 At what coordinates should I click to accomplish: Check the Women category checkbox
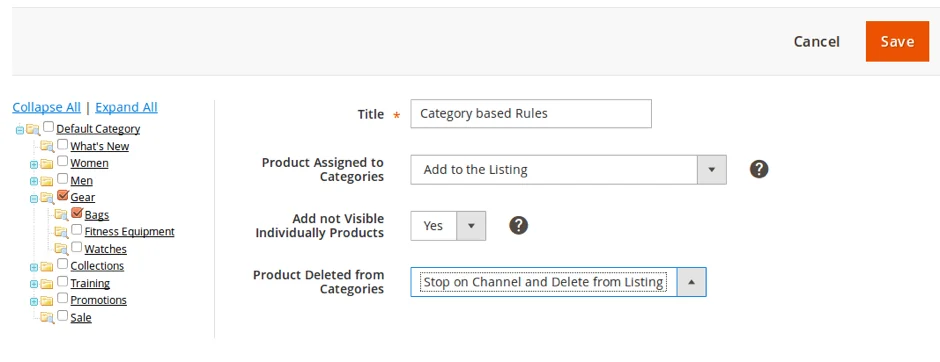pos(62,161)
